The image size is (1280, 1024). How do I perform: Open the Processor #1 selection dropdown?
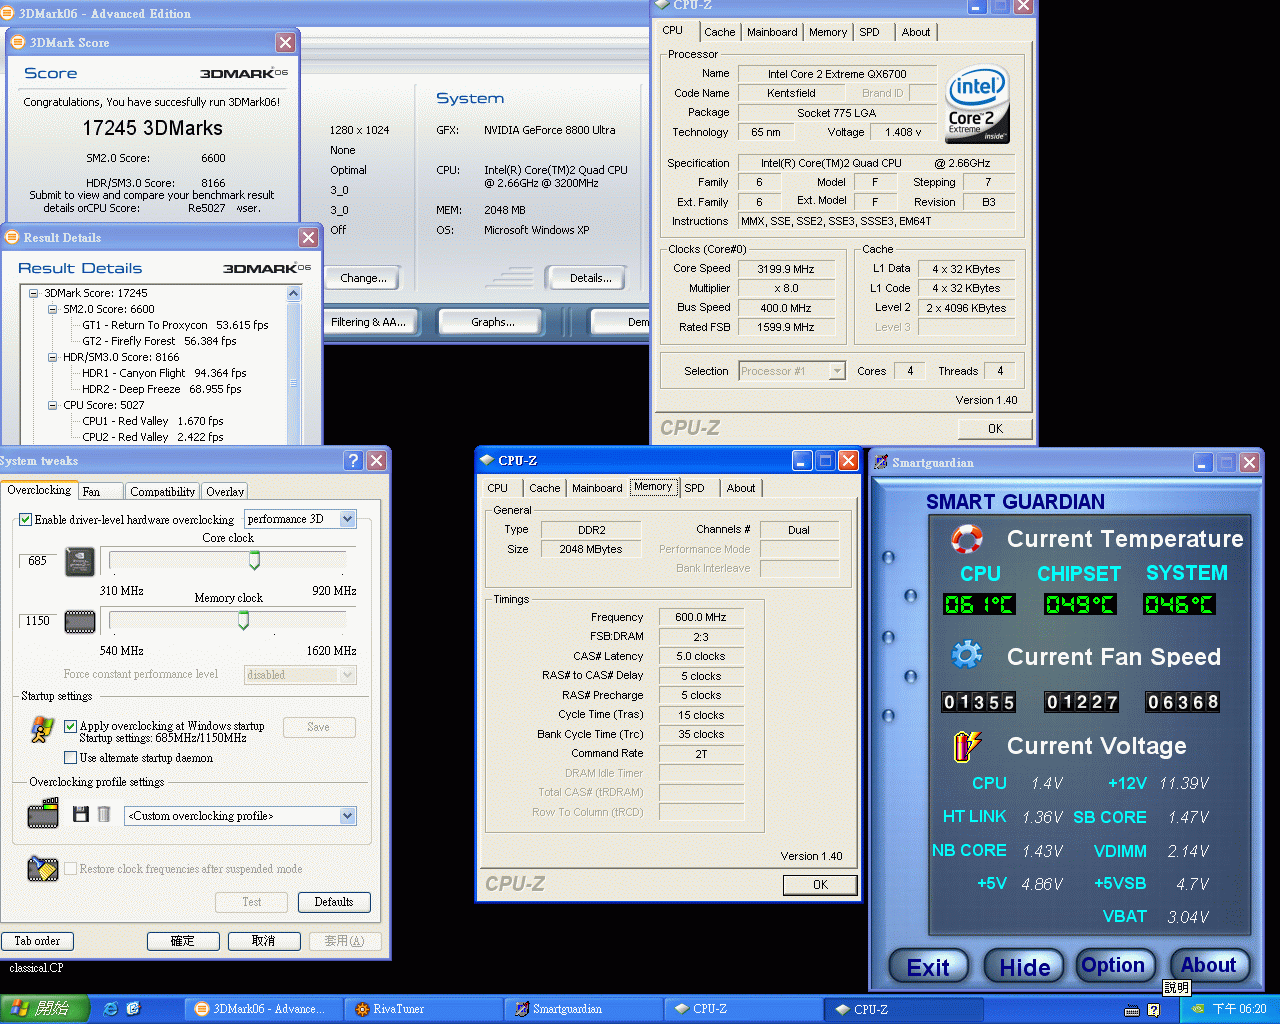tap(837, 371)
